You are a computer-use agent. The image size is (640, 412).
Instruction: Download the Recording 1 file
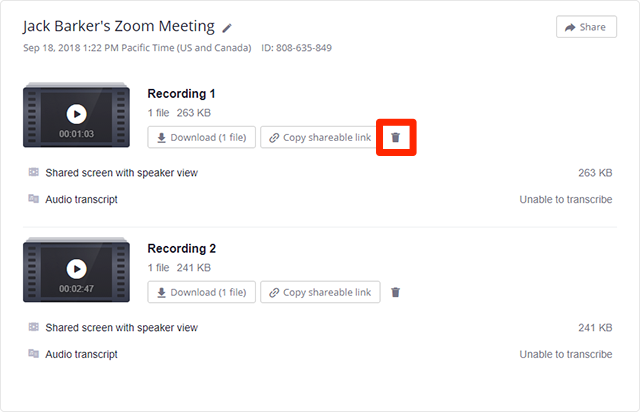(202, 137)
